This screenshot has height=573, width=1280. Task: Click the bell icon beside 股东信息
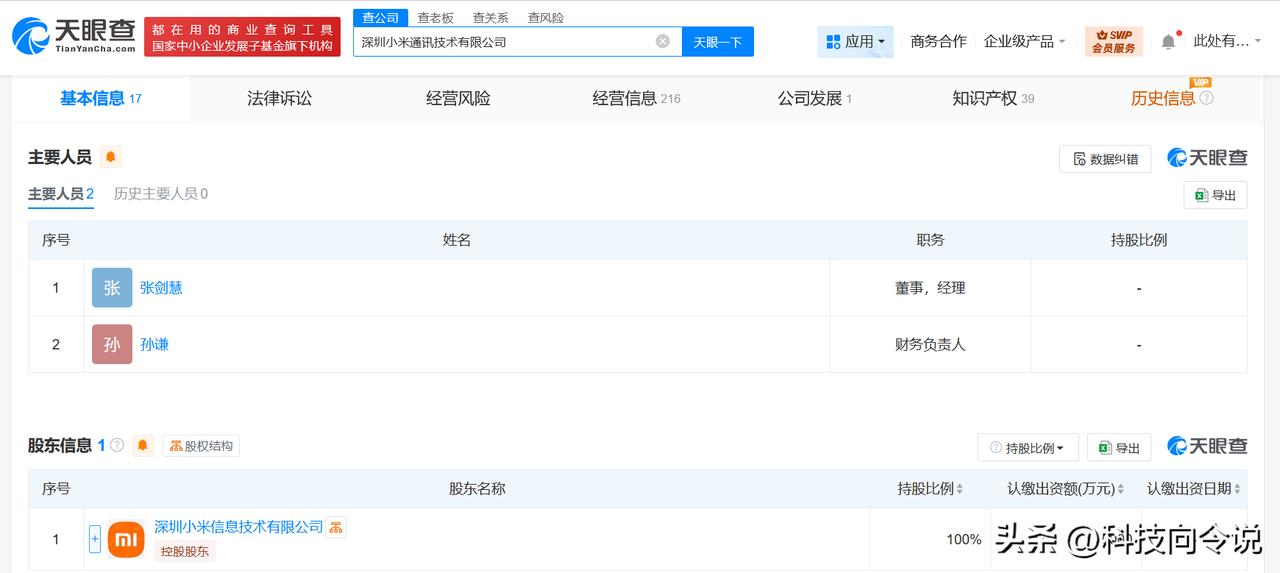143,445
